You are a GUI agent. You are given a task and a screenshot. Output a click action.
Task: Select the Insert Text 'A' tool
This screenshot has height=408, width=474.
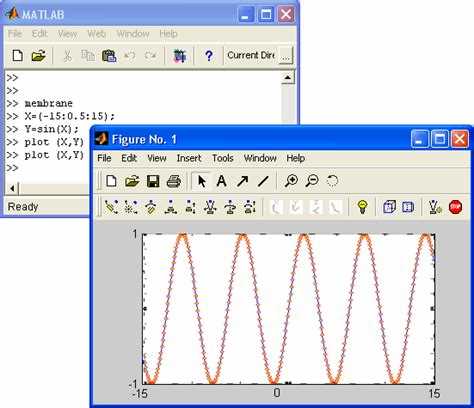221,181
